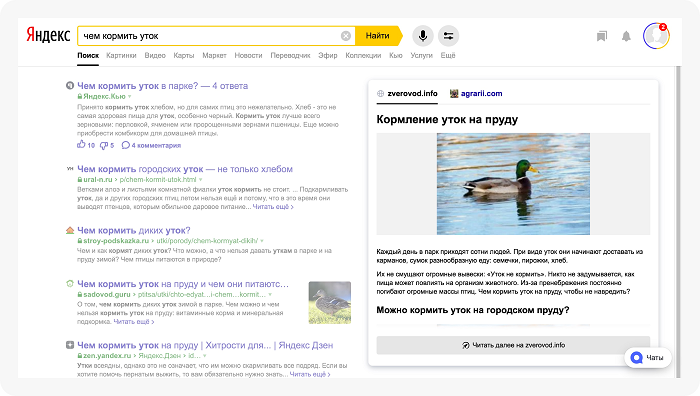This screenshot has height=396, width=700.
Task: Click the stroy-podskazka.ru domain link
Action: pyautogui.click(x=116, y=241)
